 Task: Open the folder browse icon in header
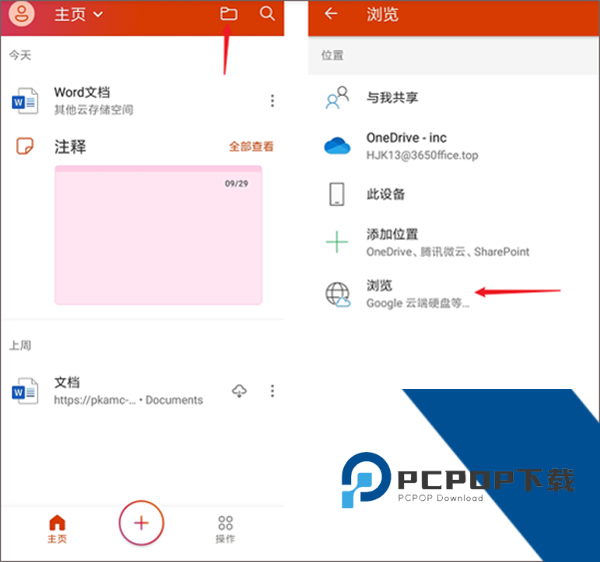228,14
